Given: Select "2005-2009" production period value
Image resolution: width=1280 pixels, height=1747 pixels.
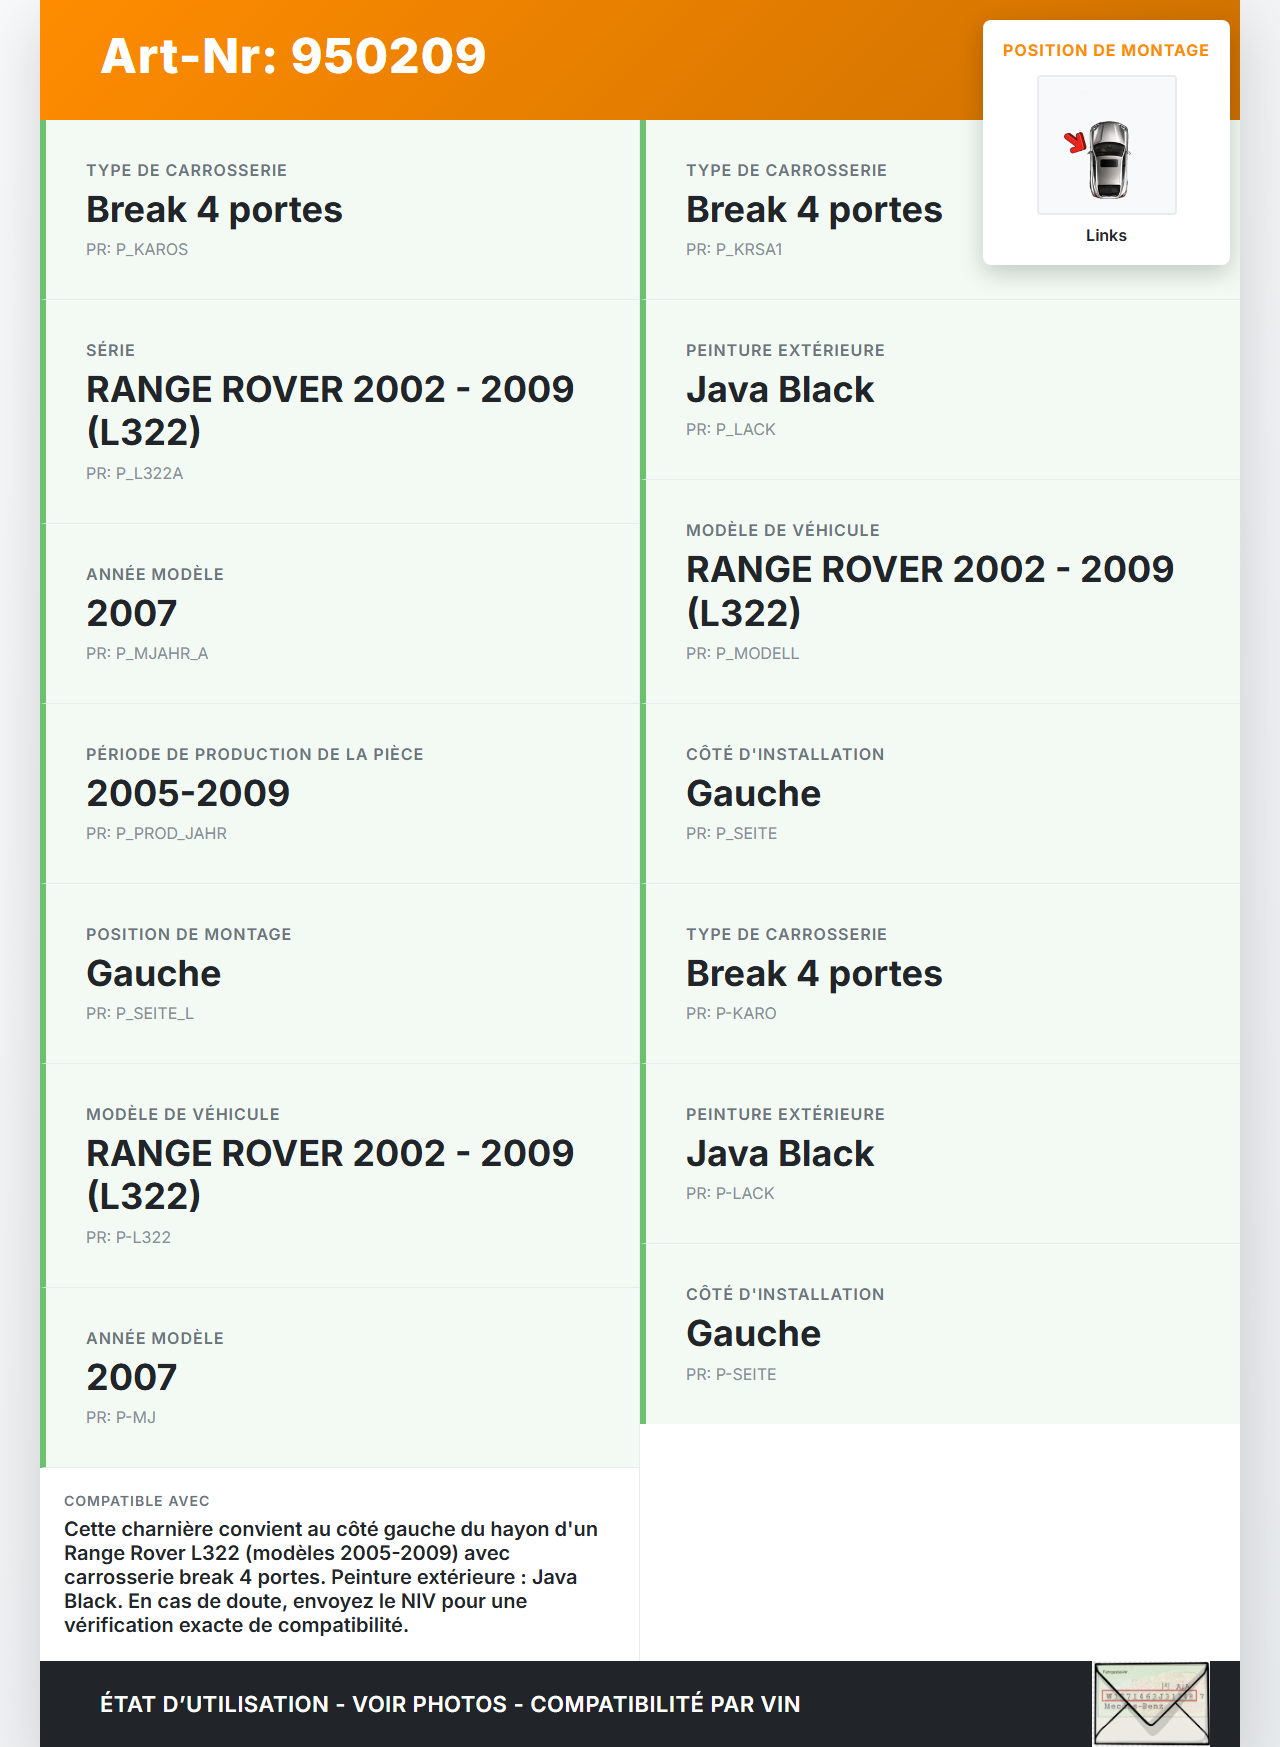Looking at the screenshot, I should tap(188, 793).
